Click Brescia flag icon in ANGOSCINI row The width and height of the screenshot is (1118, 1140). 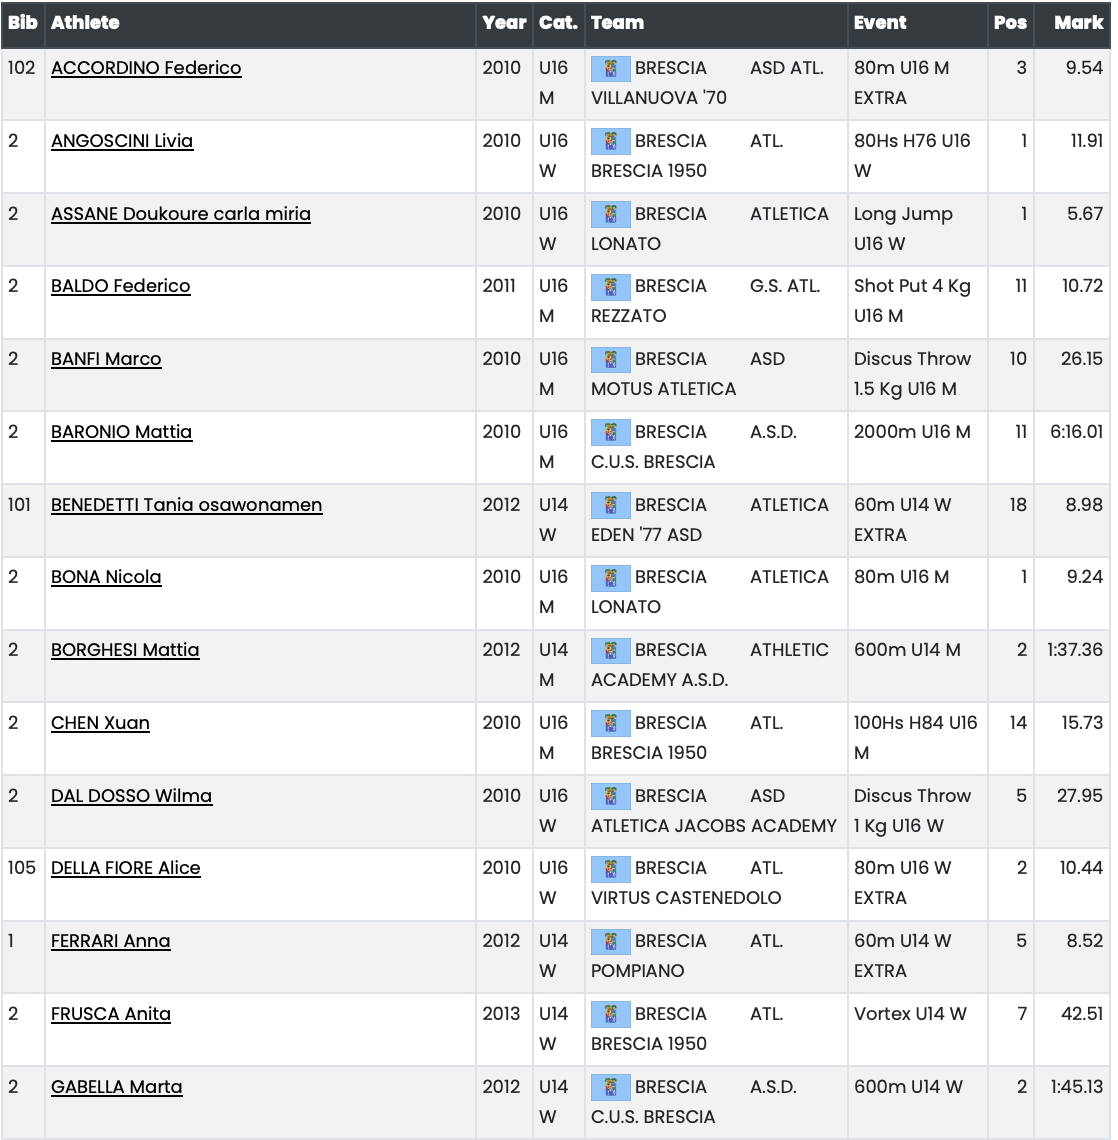pos(611,142)
